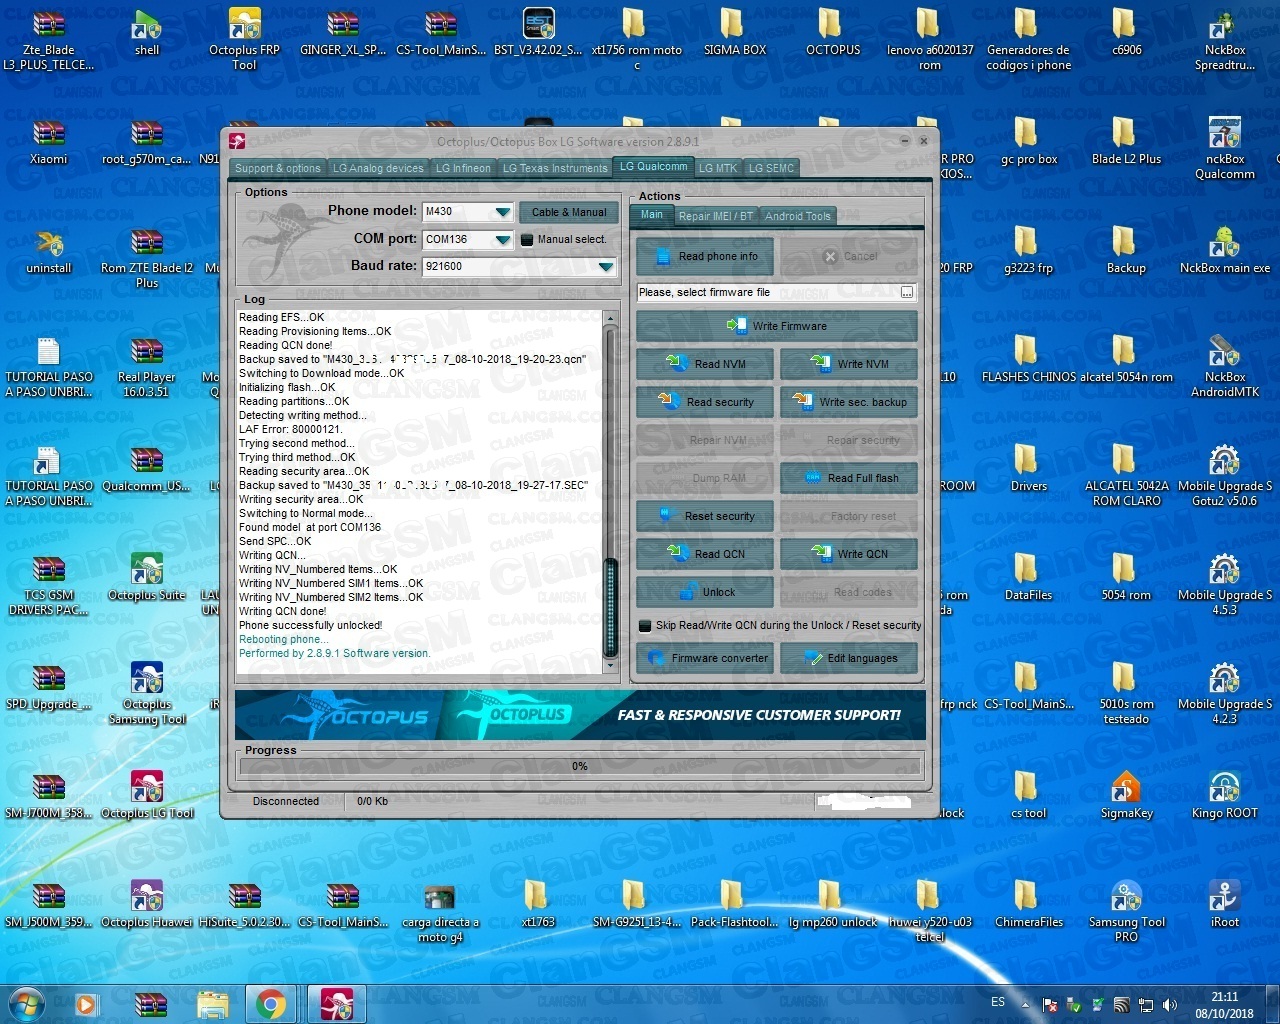
Task: Click the Read phone info button
Action: click(704, 257)
